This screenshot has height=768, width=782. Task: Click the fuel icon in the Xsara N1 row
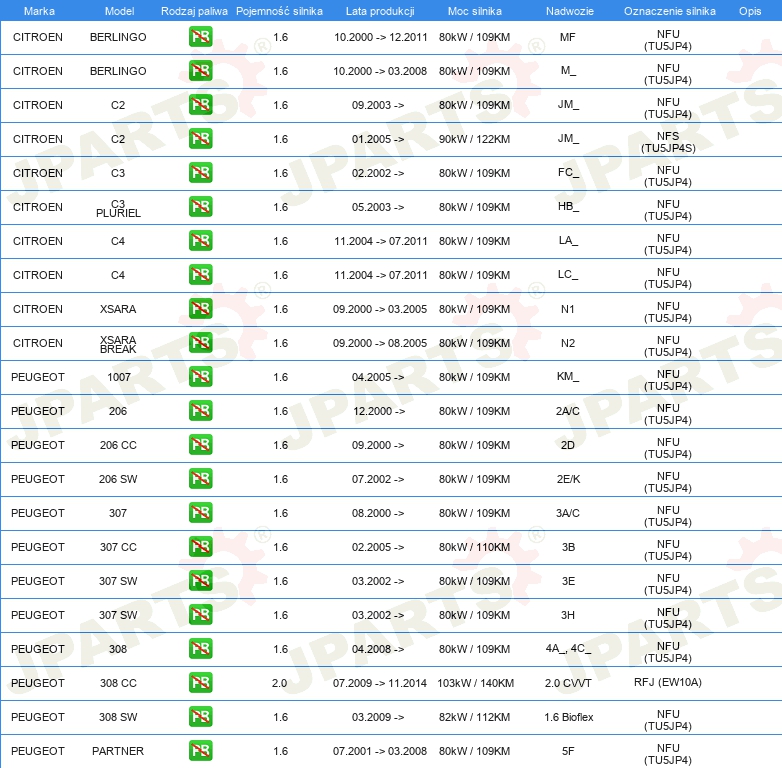[x=200, y=309]
